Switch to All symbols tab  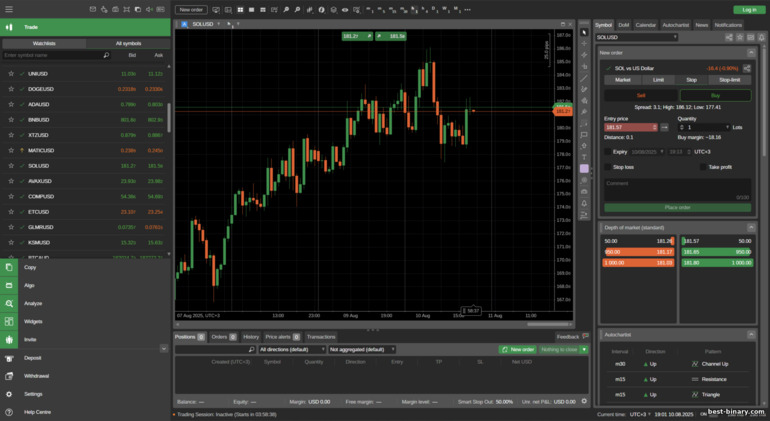pos(128,44)
